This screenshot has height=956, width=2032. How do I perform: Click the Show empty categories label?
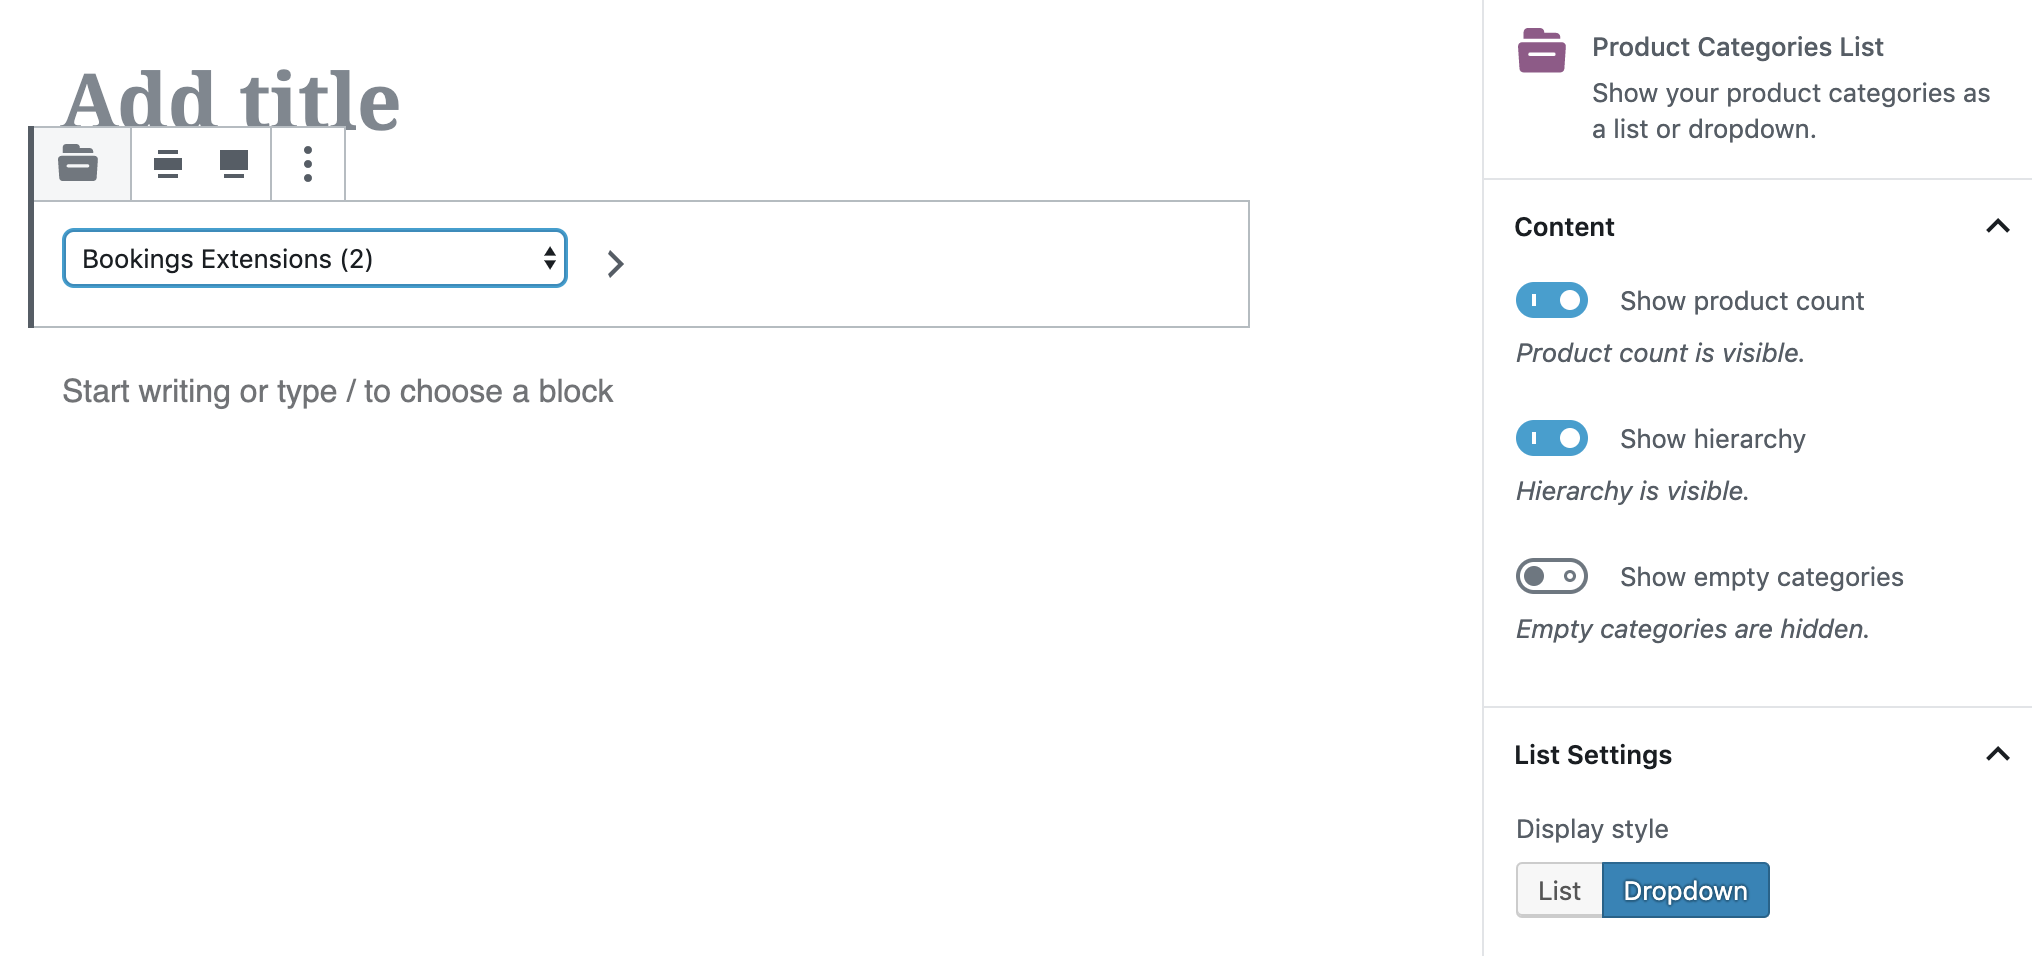1761,577
